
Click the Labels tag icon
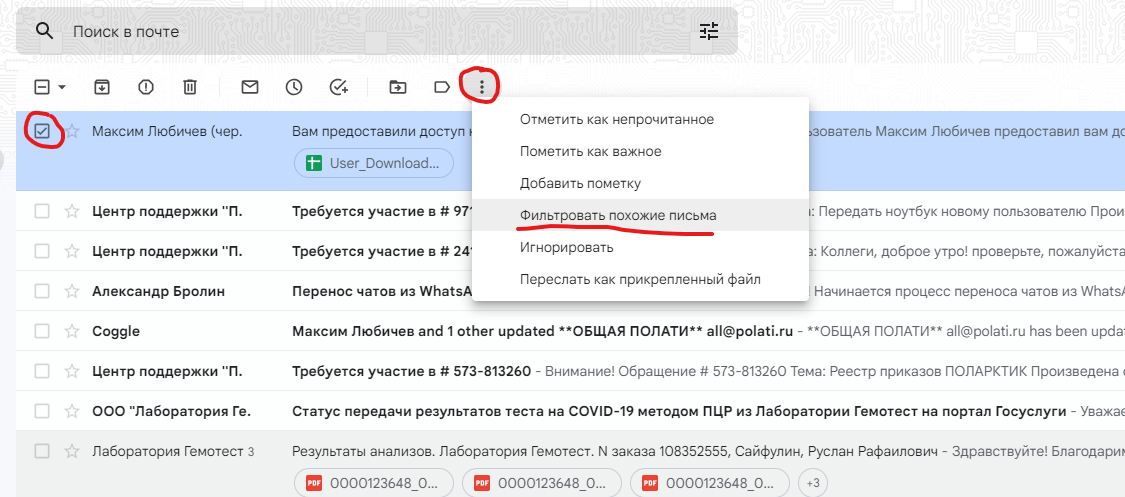pyautogui.click(x=442, y=87)
